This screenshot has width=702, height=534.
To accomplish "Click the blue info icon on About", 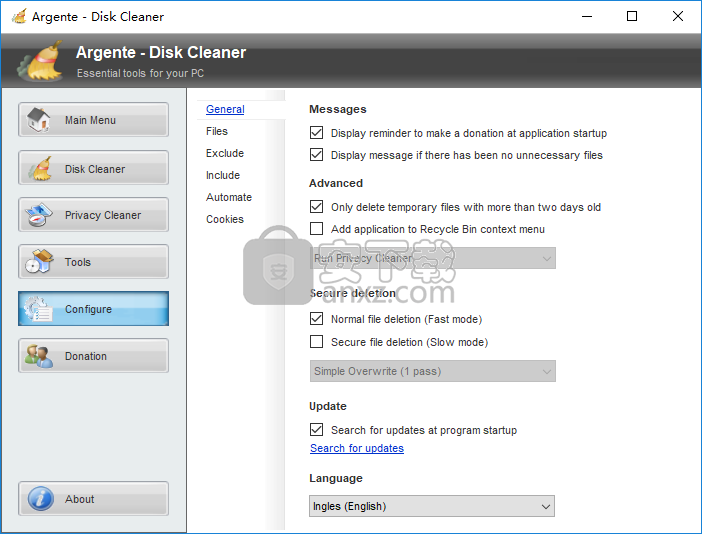I will pos(41,499).
